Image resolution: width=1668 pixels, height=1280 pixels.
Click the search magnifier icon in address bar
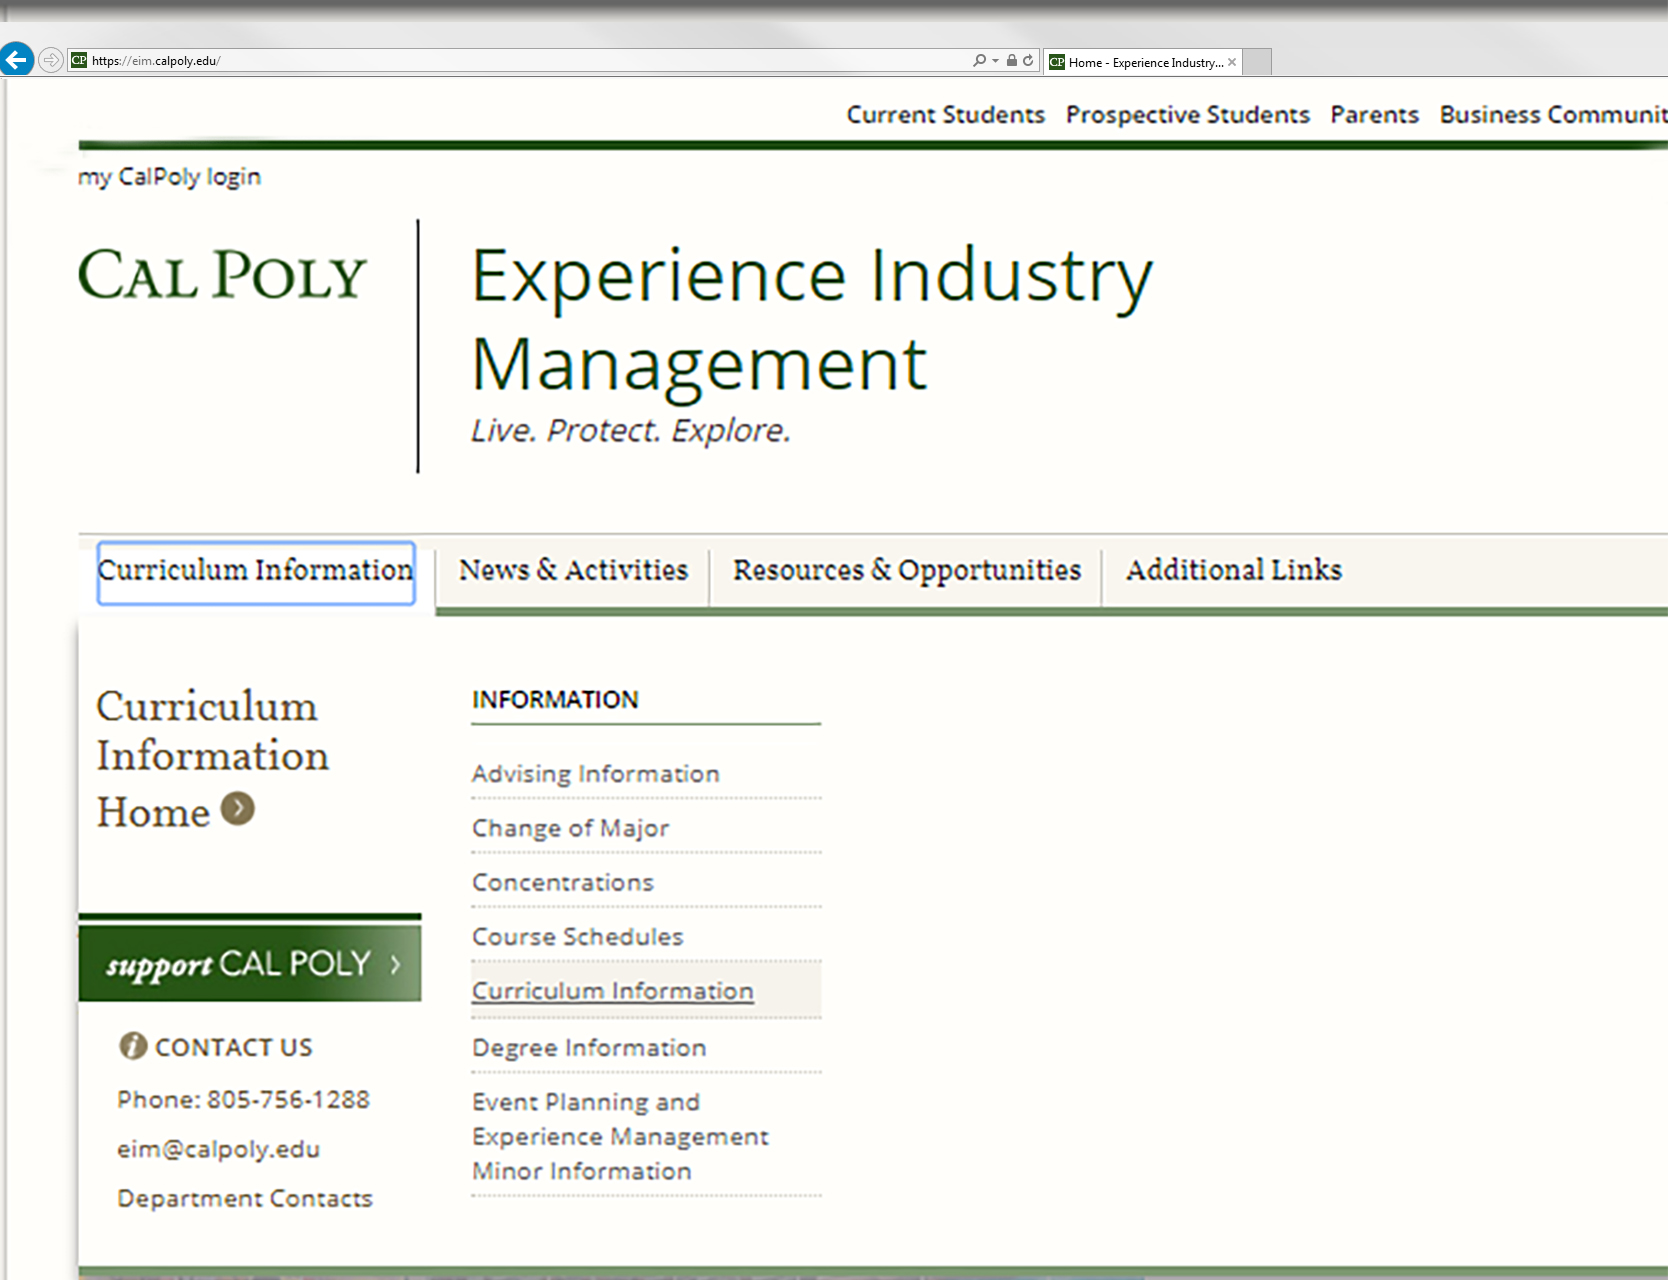click(x=979, y=61)
